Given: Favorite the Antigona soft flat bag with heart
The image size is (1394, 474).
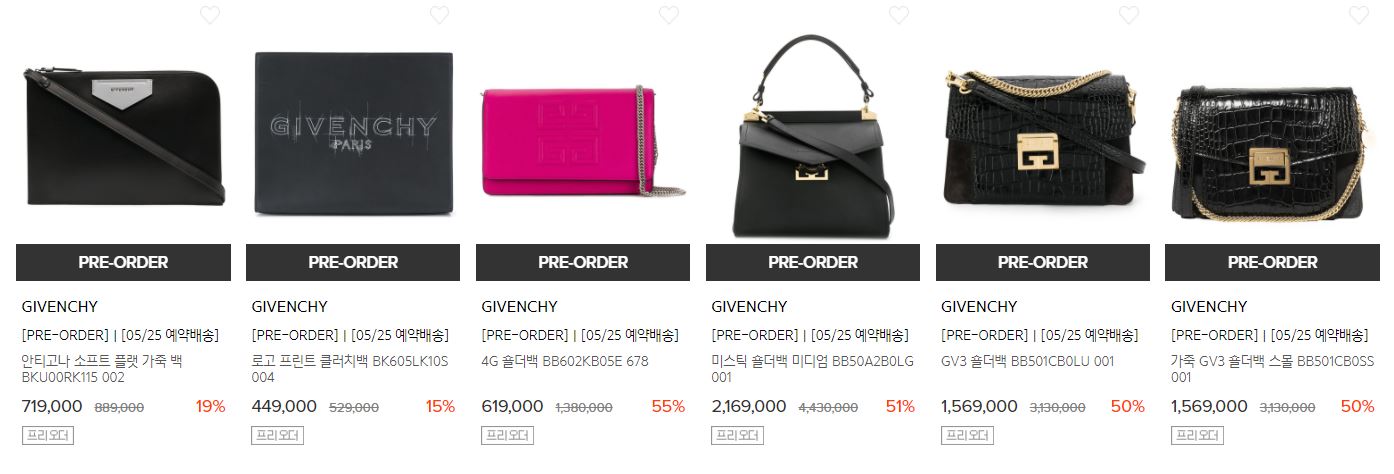Looking at the screenshot, I should 209,15.
